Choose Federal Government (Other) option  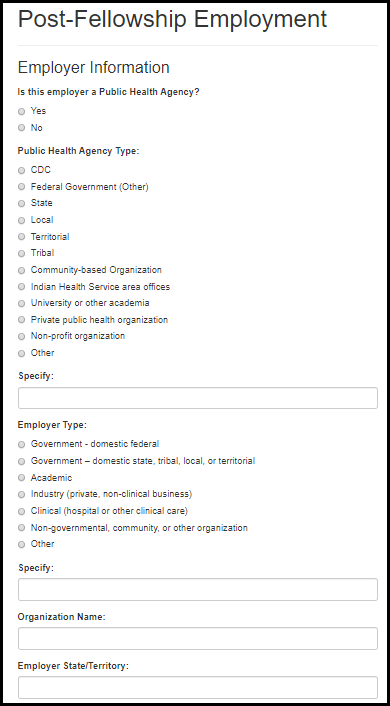coord(21,187)
